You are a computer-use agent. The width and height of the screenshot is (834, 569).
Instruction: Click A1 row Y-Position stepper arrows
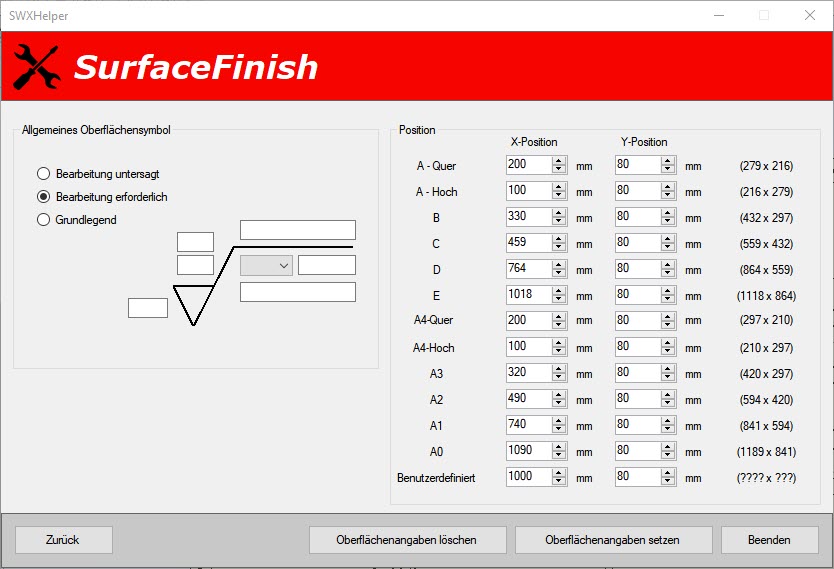(668, 425)
